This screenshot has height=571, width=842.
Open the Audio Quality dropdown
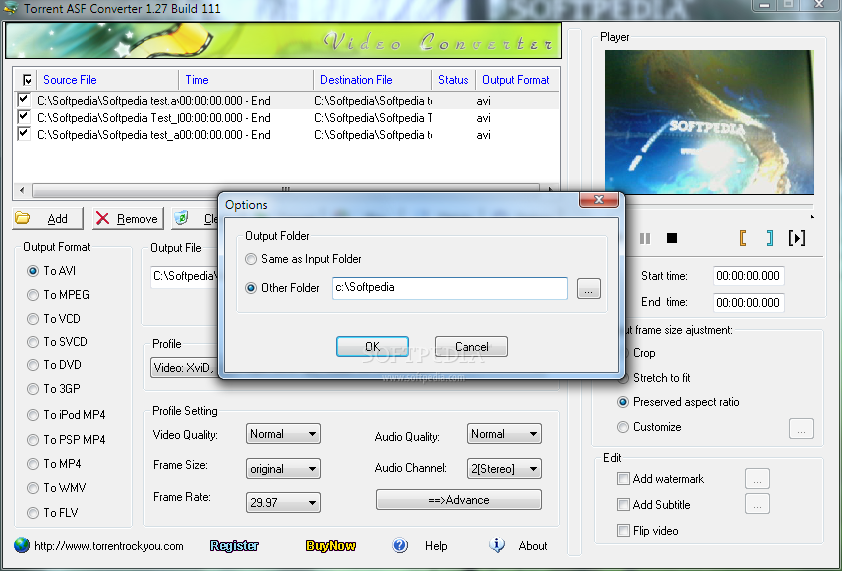pos(504,434)
